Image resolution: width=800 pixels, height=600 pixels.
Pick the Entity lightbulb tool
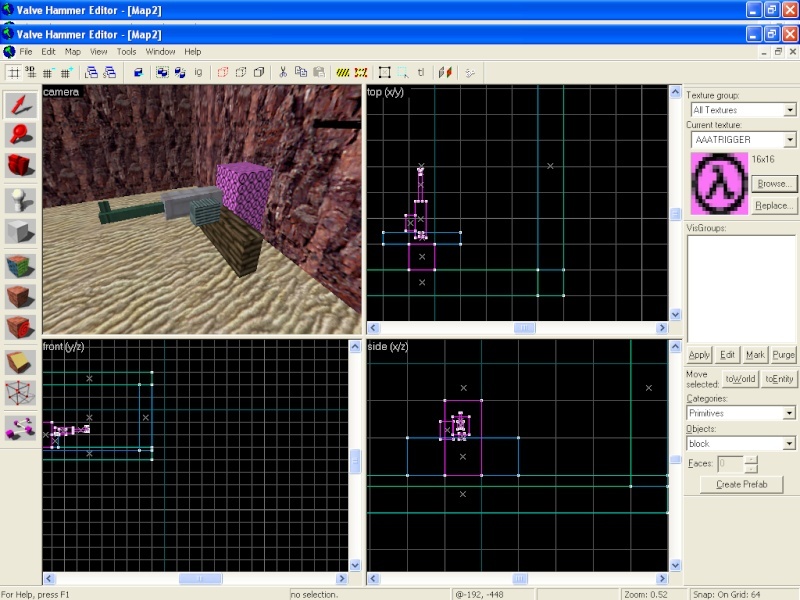click(20, 201)
